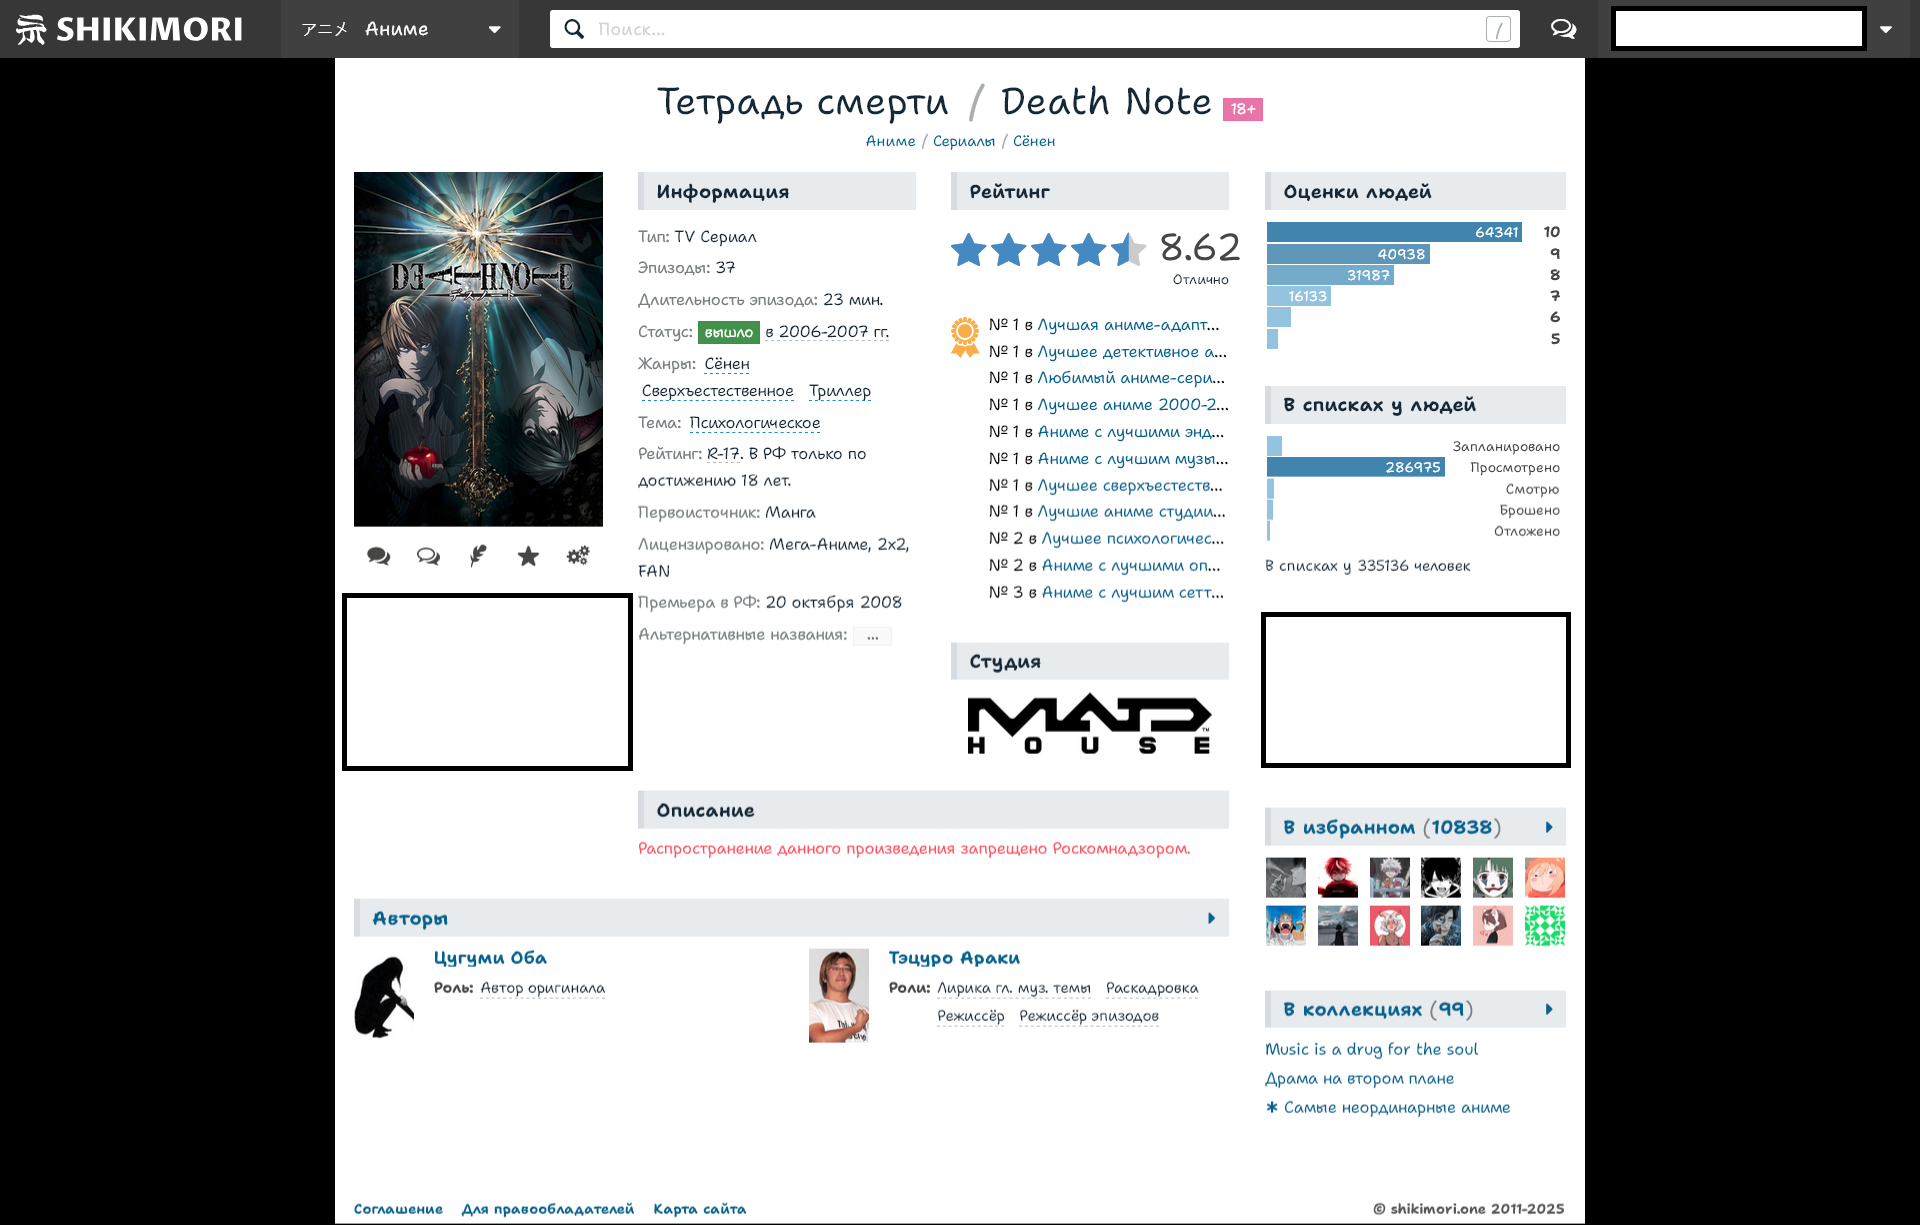Screen dimensions: 1920x1225
Task: Click the feather quill review icon
Action: click(478, 556)
